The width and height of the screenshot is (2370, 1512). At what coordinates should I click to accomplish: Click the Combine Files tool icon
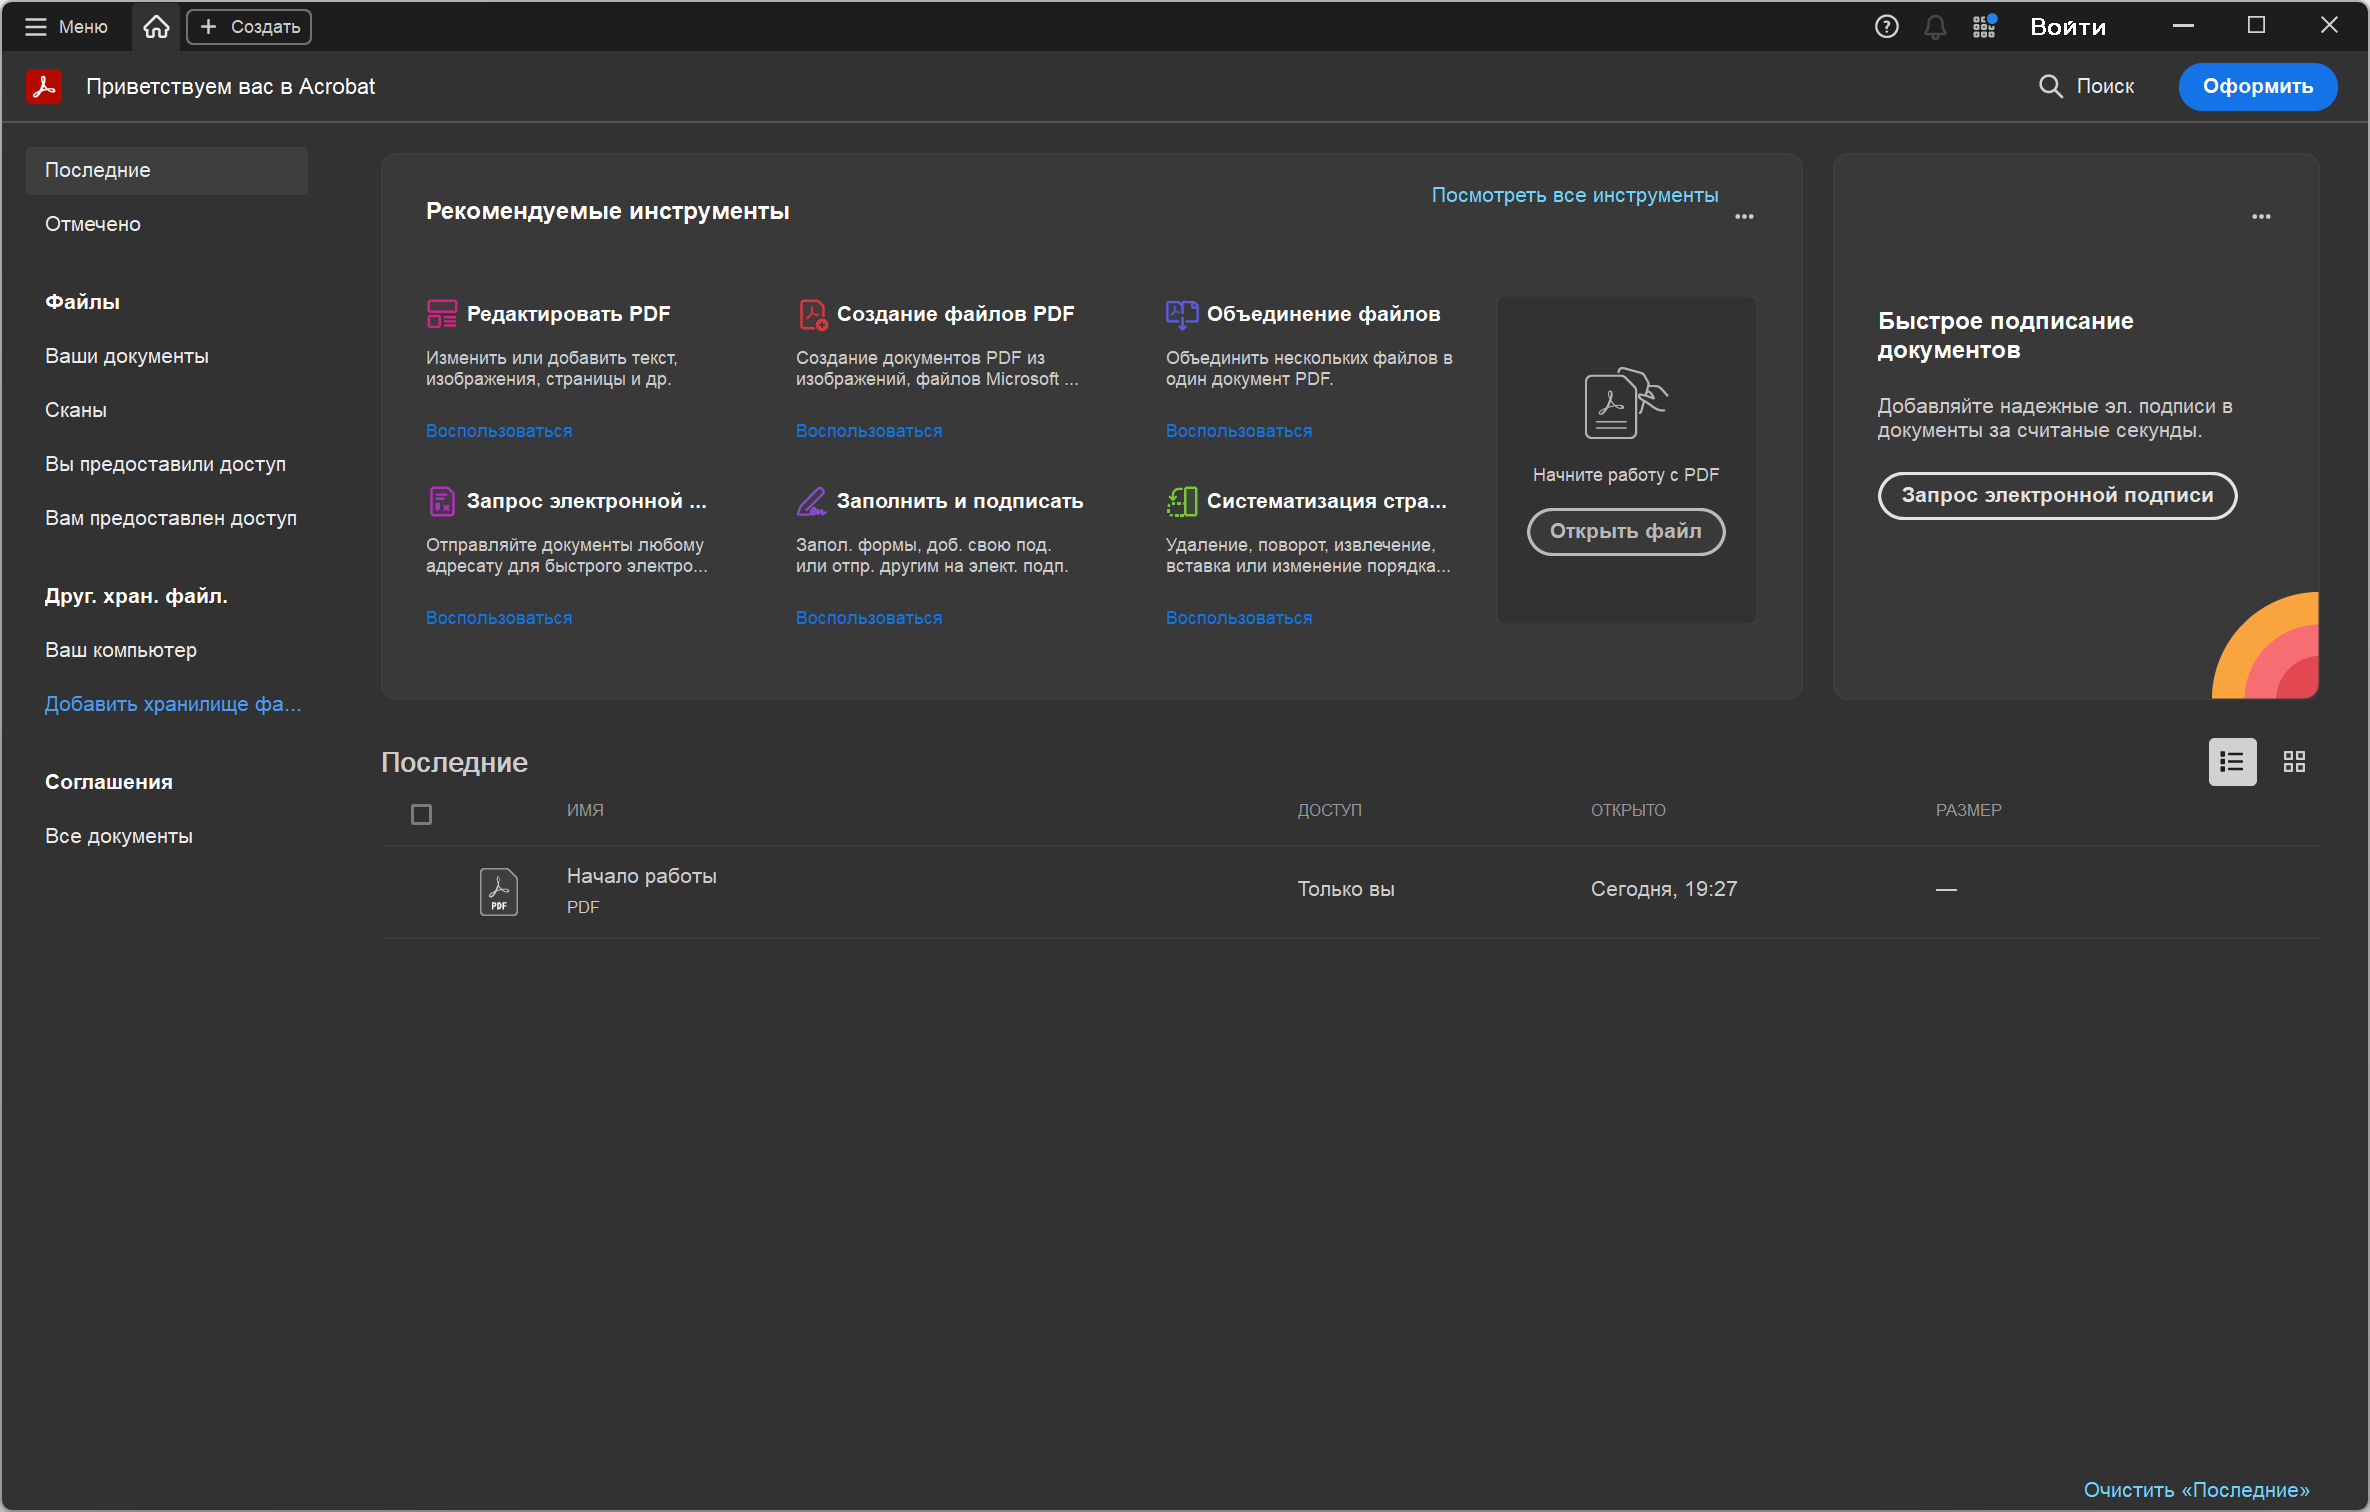tap(1181, 314)
